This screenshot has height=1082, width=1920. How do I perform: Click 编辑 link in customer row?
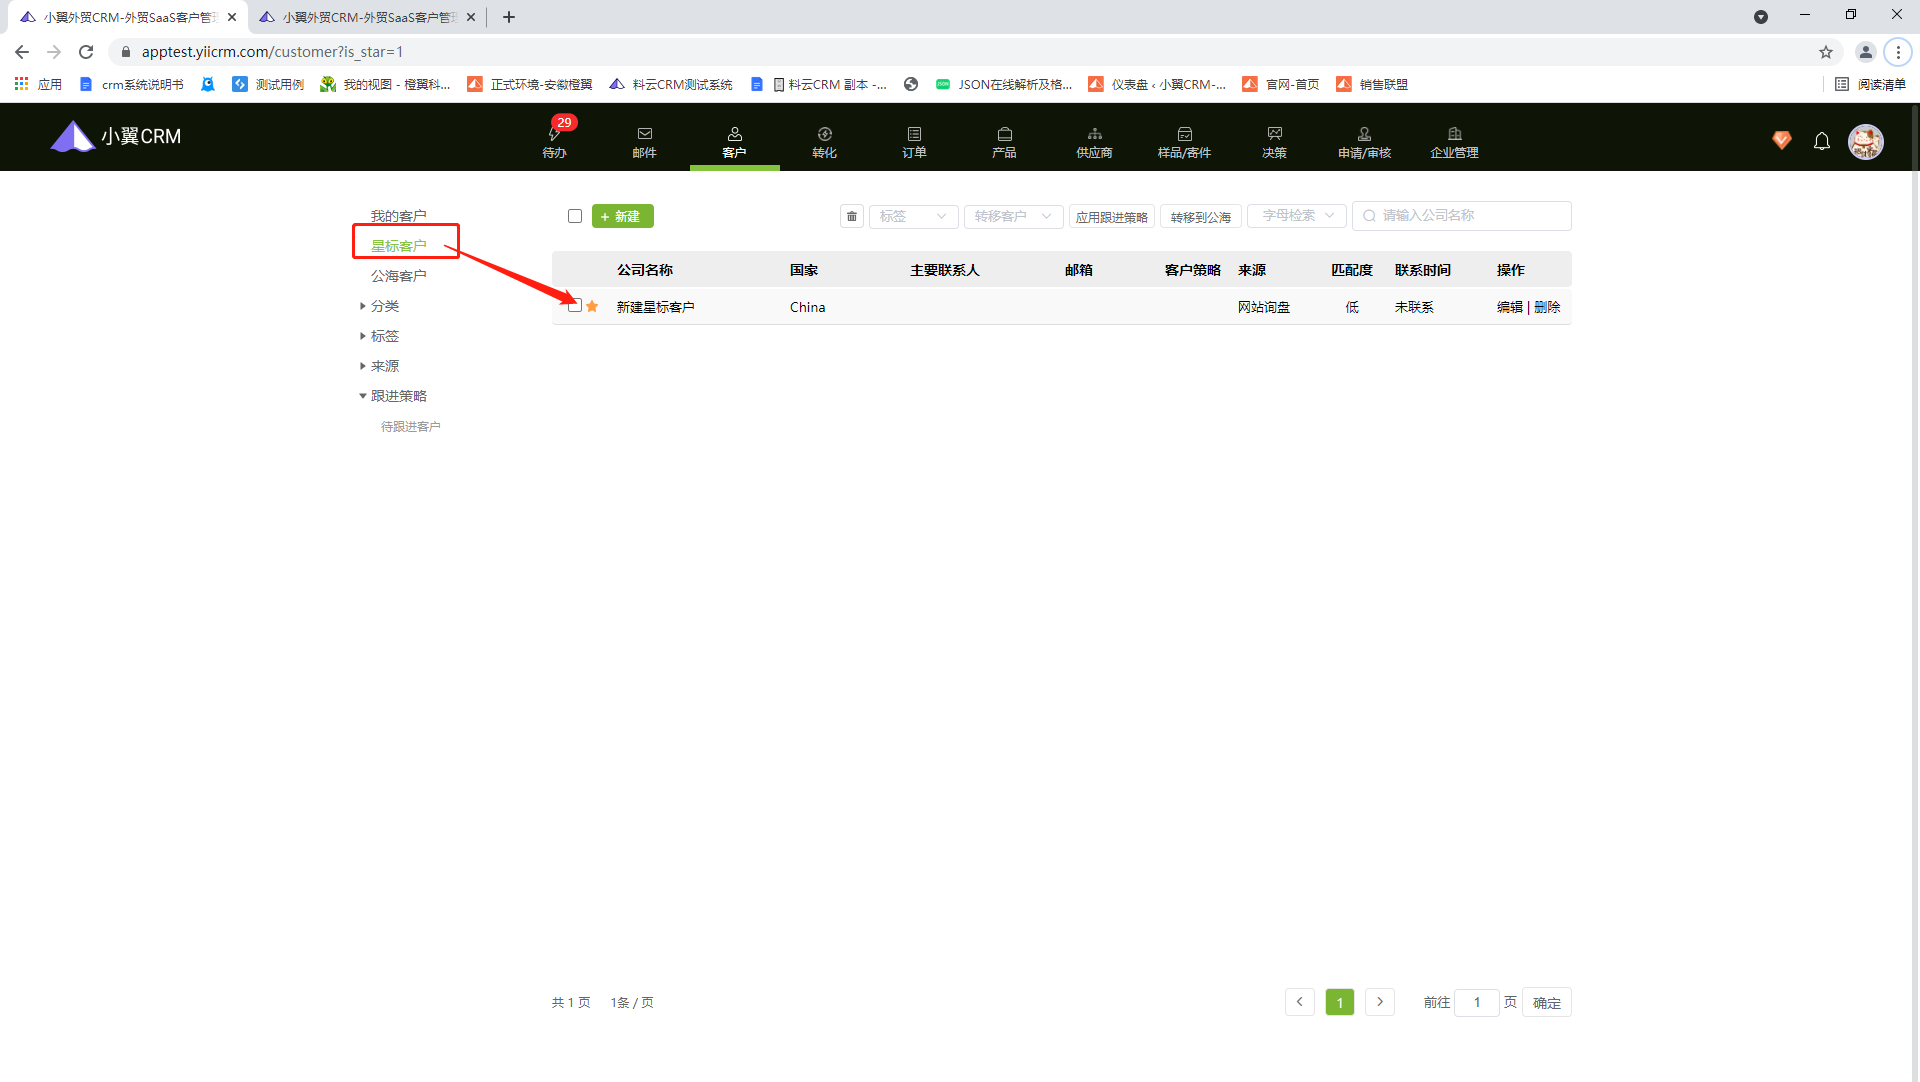(1509, 307)
